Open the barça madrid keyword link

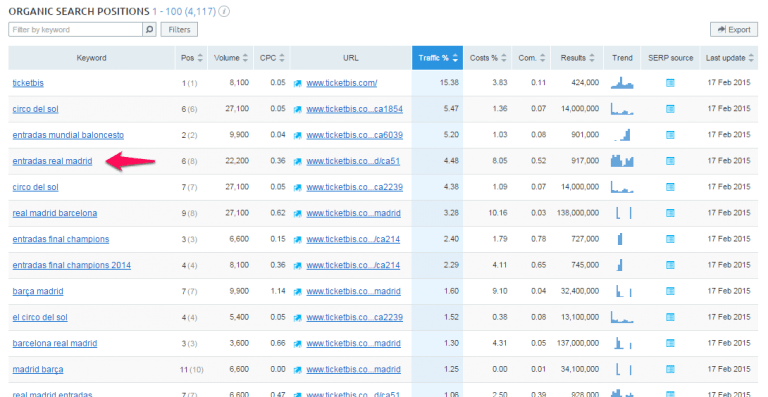pos(38,291)
